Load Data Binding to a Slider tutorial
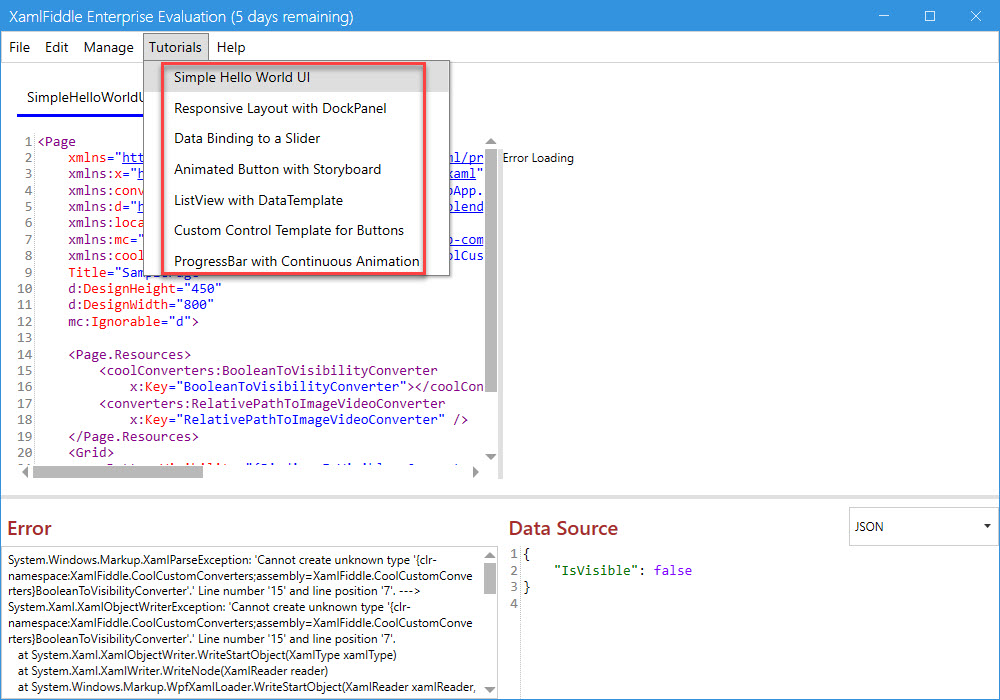 point(297,138)
